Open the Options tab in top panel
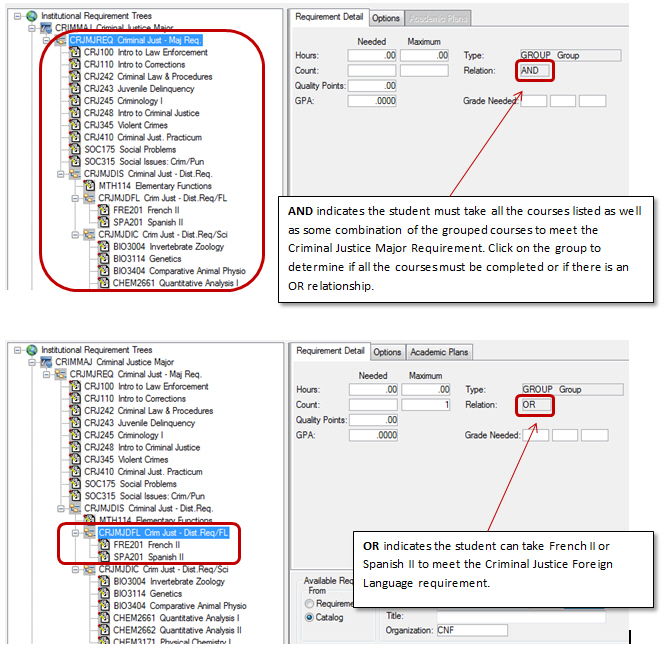Image resolution: width=665 pixels, height=653 pixels. point(386,18)
